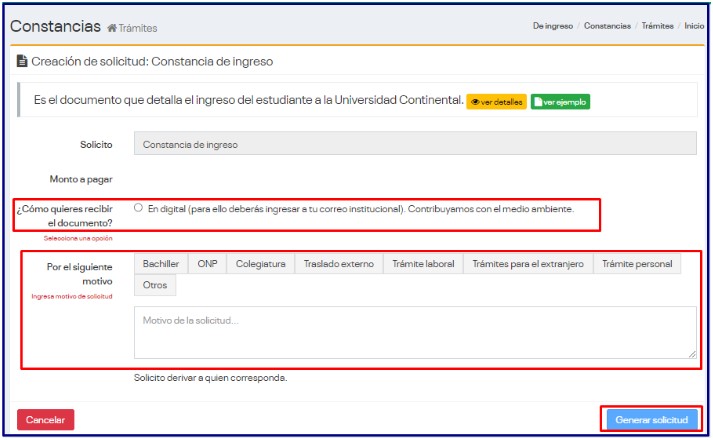Viewport: 713px width, 440px height.
Task: Click the file icon in ver ejemplo
Action: 539,102
